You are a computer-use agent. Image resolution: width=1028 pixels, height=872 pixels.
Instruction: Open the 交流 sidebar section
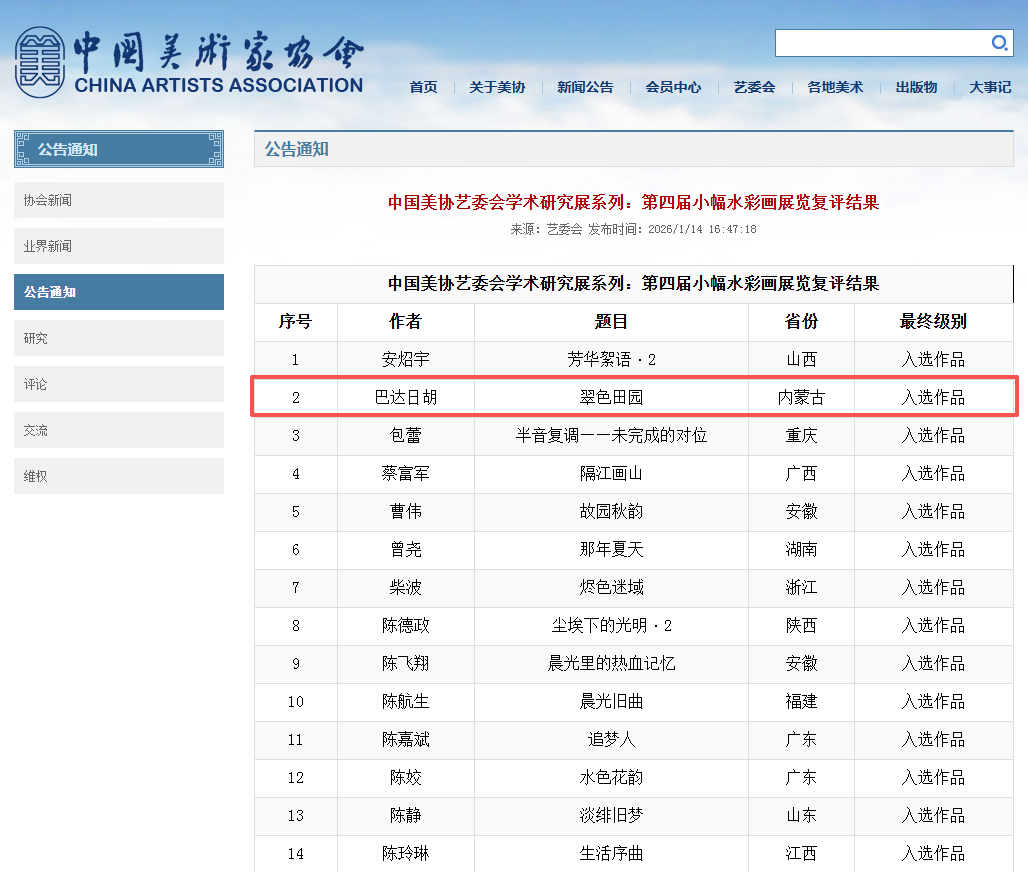point(119,430)
